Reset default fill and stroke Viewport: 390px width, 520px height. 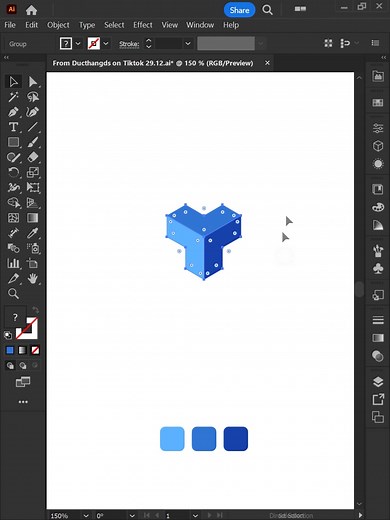(8, 335)
